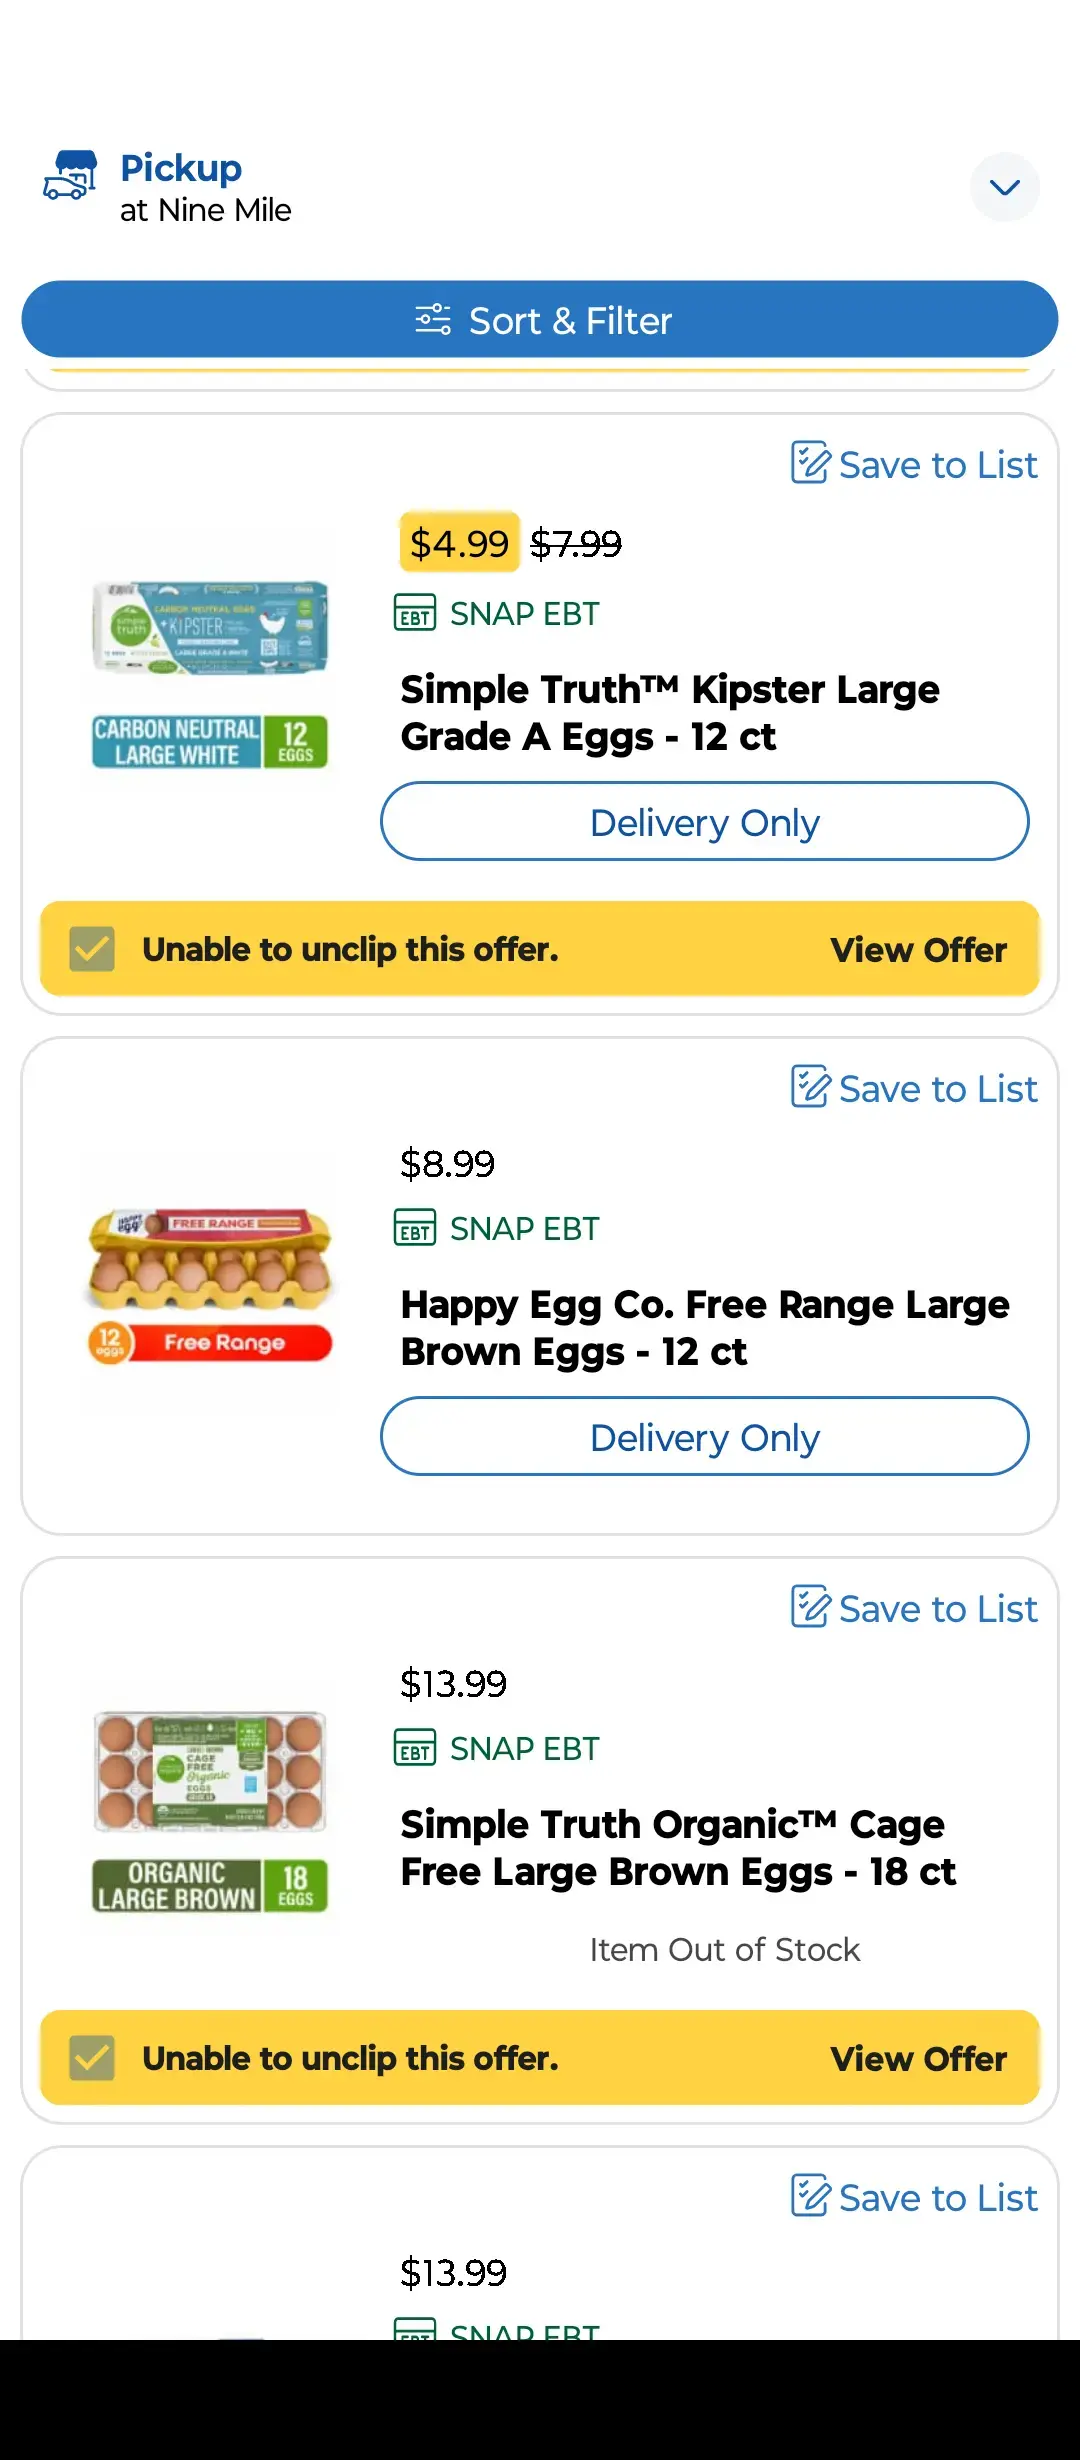The image size is (1080, 2460).
Task: Open the Kipster carbon neutral eggs thumbnail
Action: pyautogui.click(x=210, y=675)
